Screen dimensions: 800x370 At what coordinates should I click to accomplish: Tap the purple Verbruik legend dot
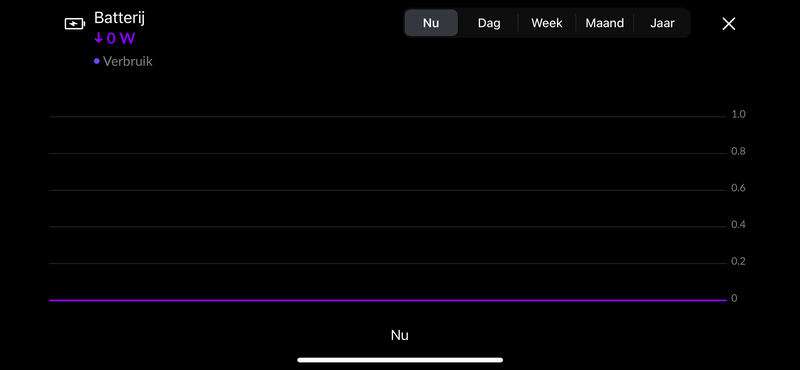[96, 61]
